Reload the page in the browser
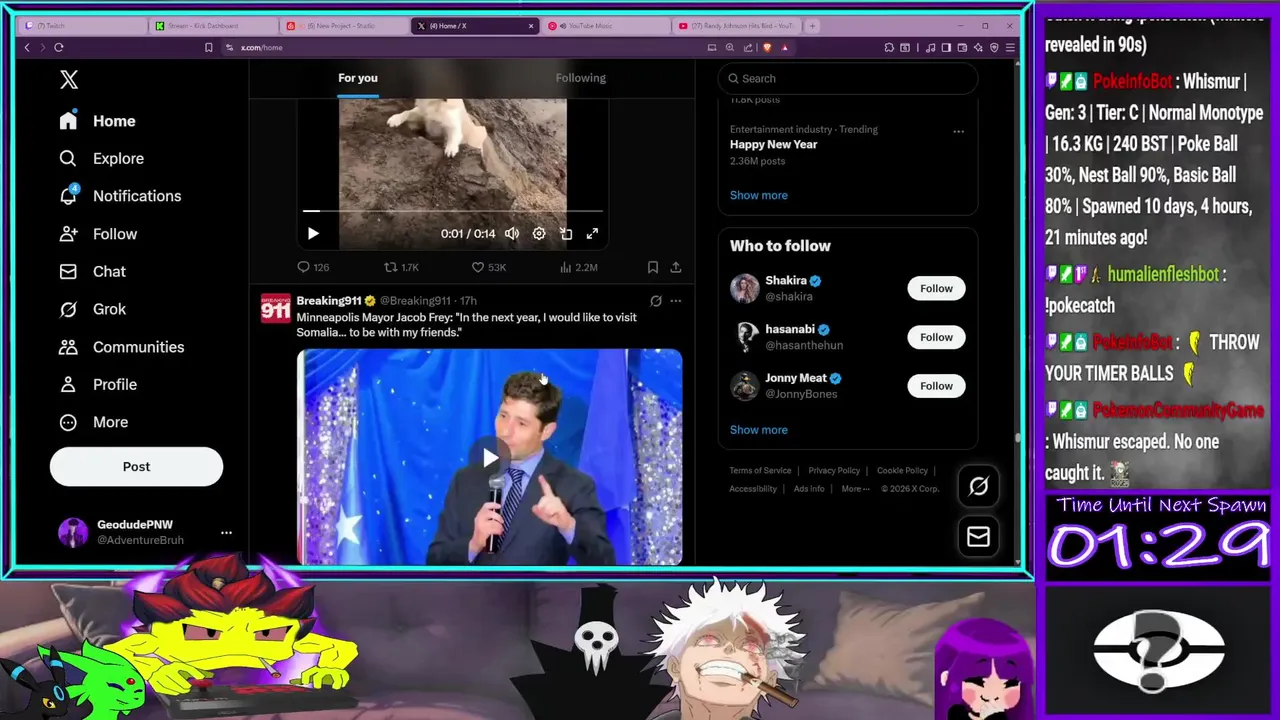 tap(59, 47)
